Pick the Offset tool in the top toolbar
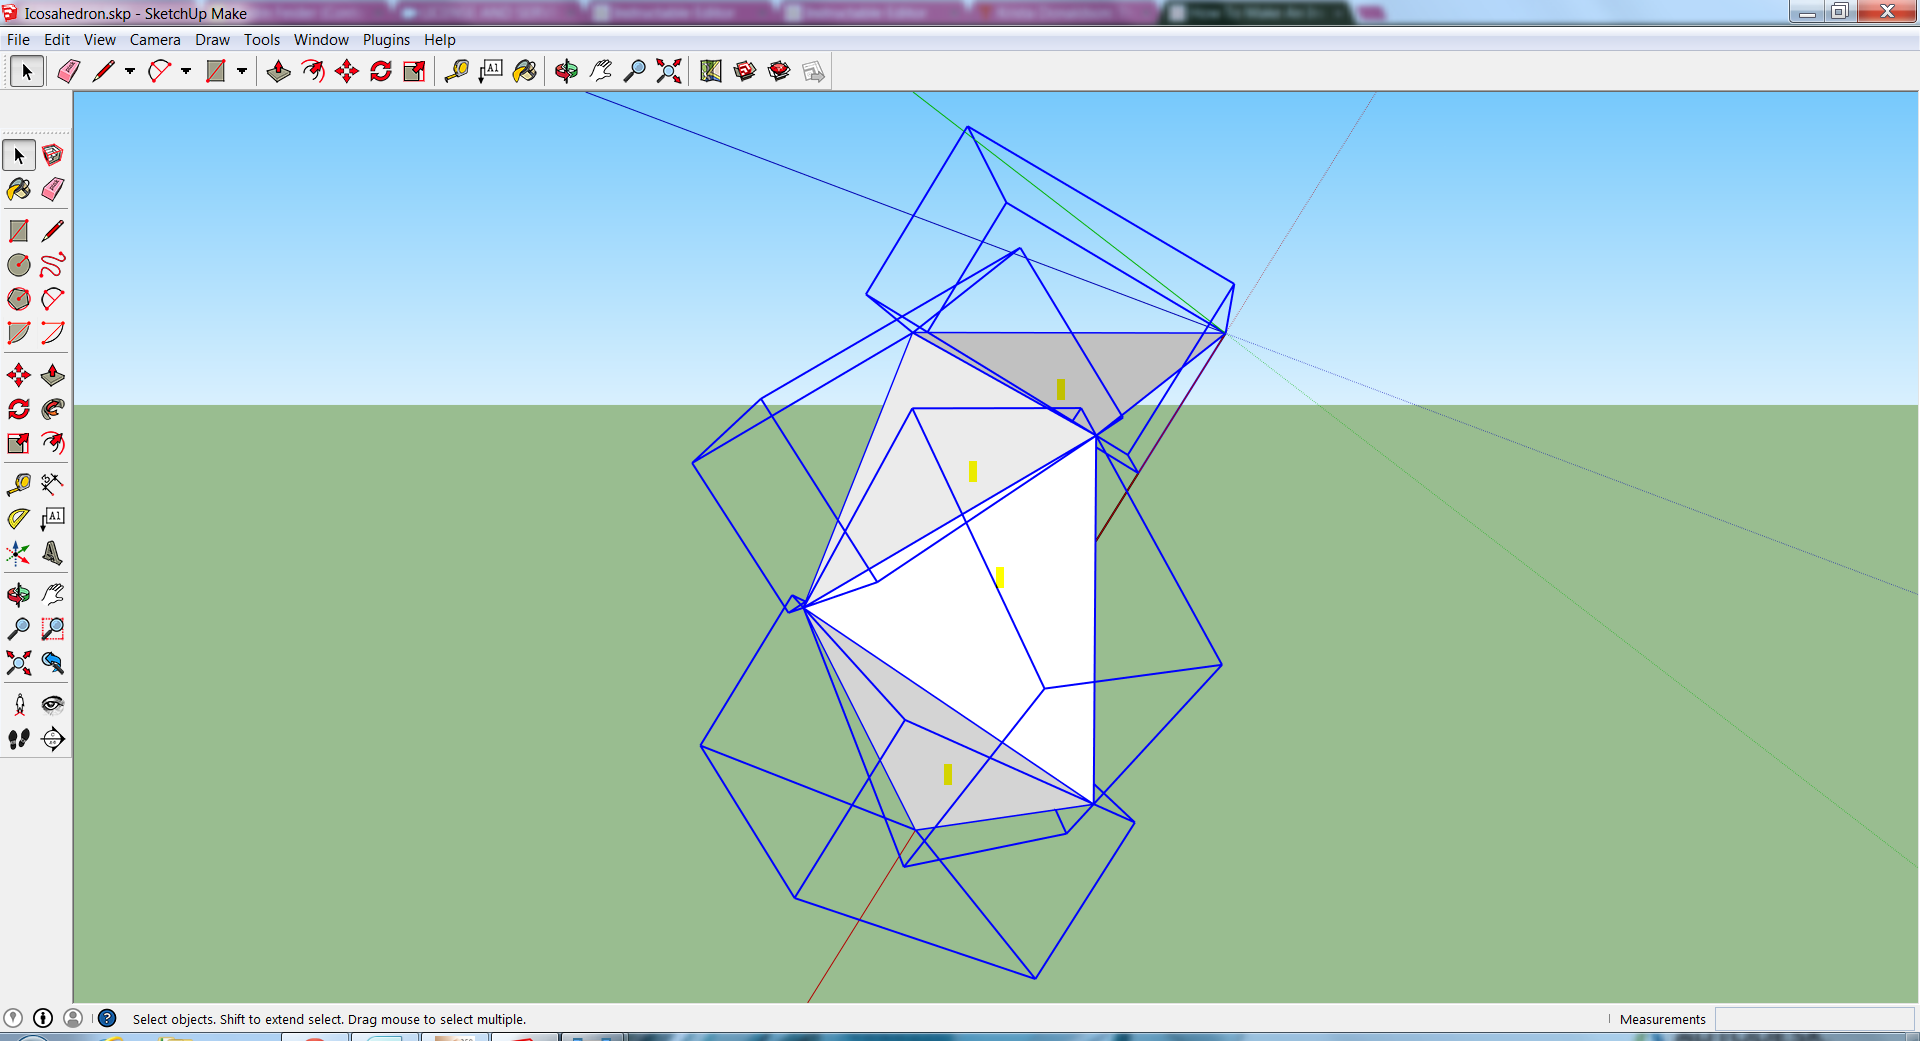This screenshot has height=1041, width=1920. click(x=313, y=71)
